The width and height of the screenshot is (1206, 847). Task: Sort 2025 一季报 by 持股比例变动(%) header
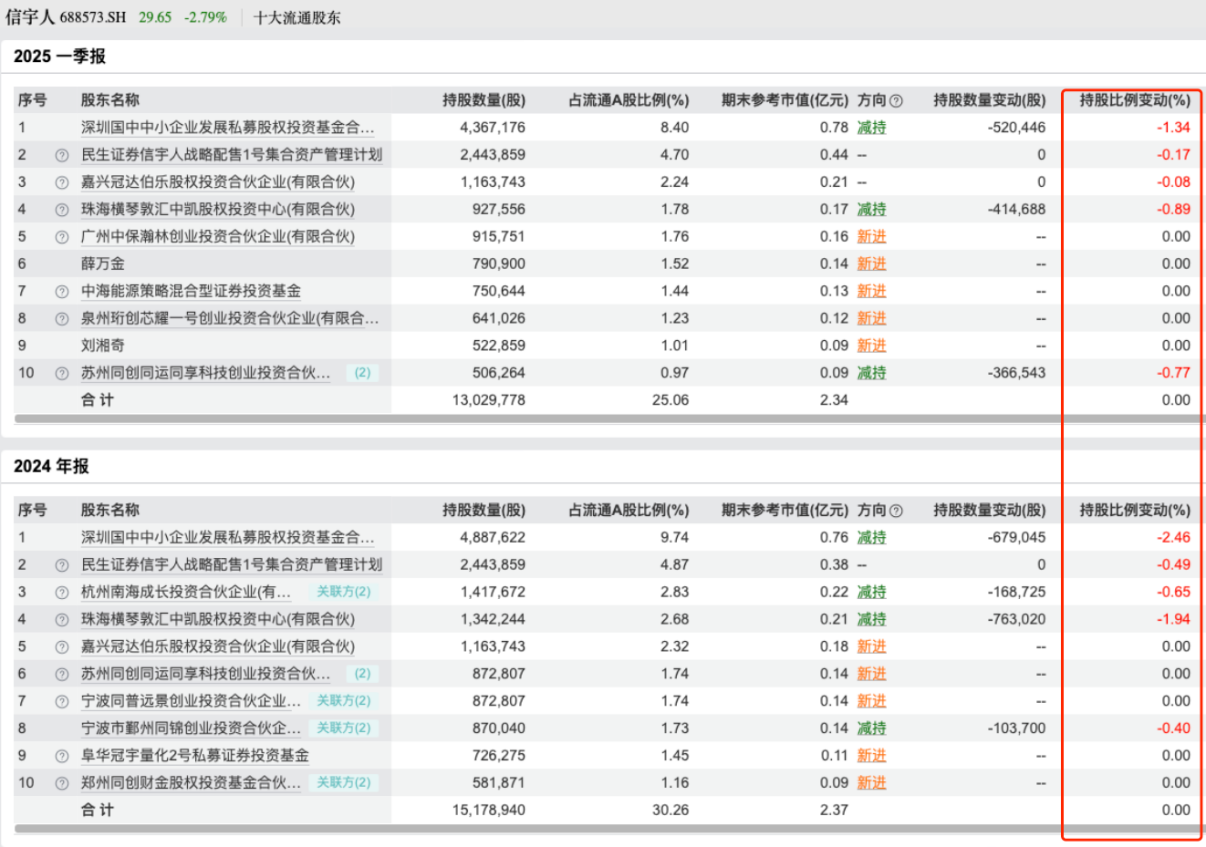point(1135,101)
